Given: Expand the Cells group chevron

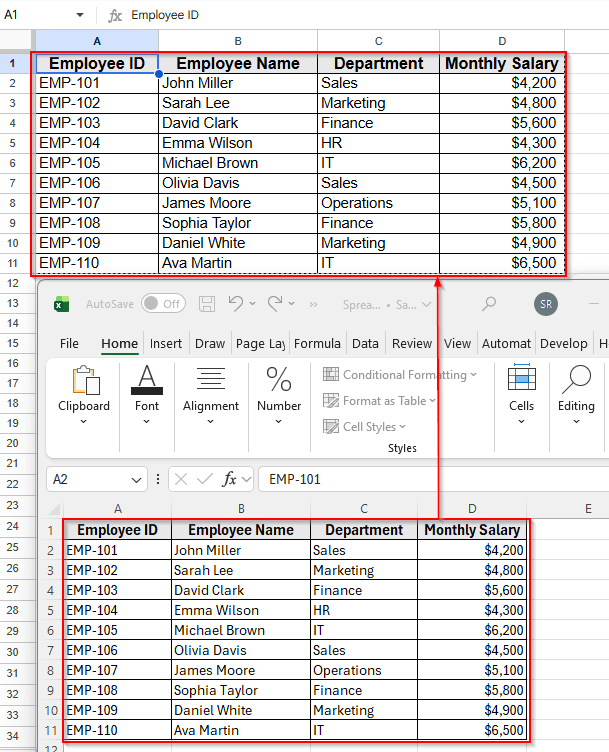Looking at the screenshot, I should tap(521, 422).
